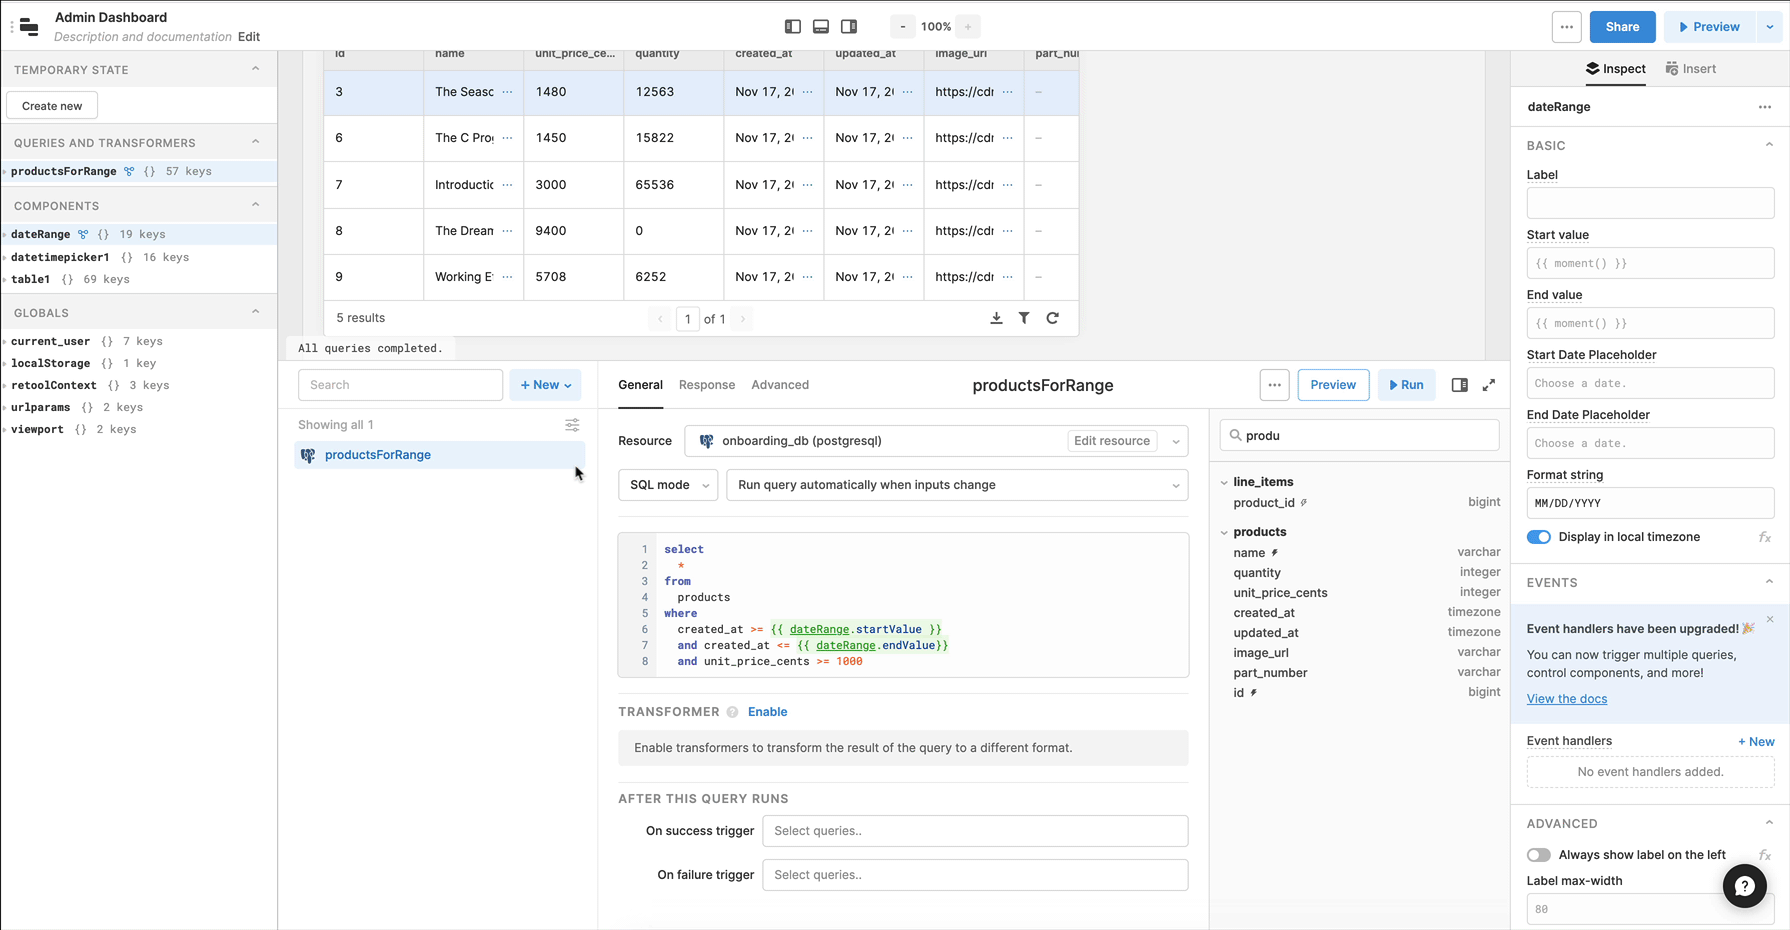Open the New query dropdown
The image size is (1790, 930).
tap(545, 385)
